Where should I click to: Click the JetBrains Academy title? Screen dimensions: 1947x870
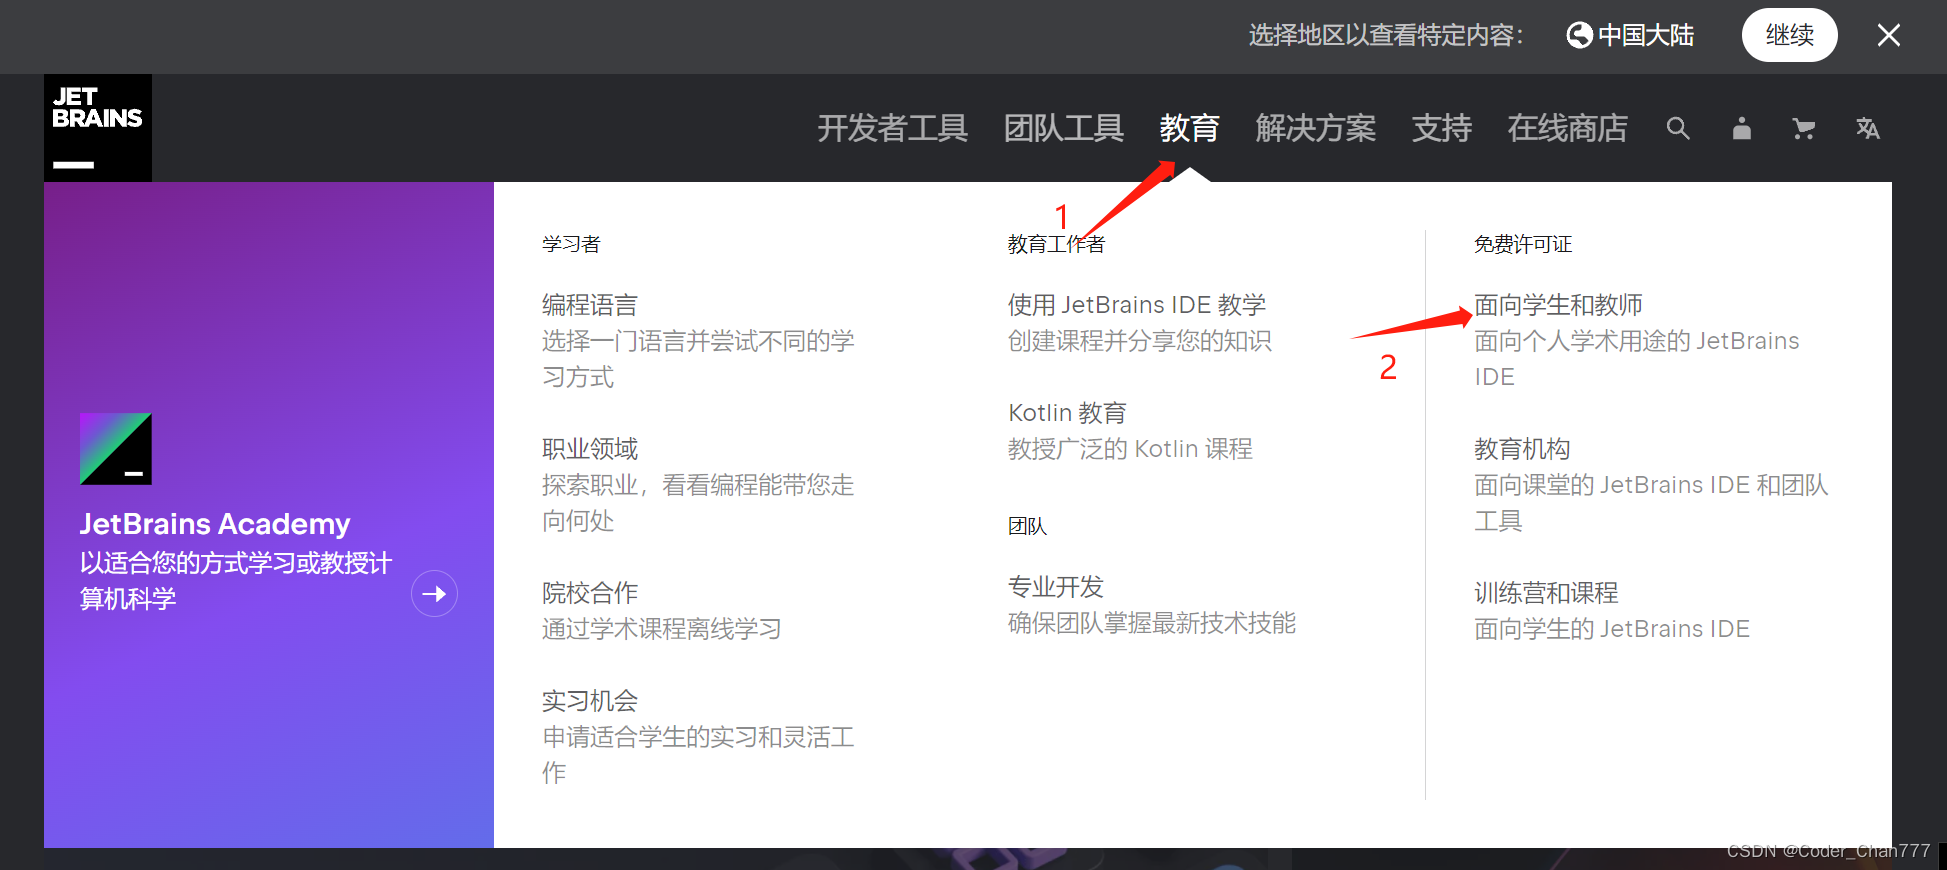(x=215, y=524)
